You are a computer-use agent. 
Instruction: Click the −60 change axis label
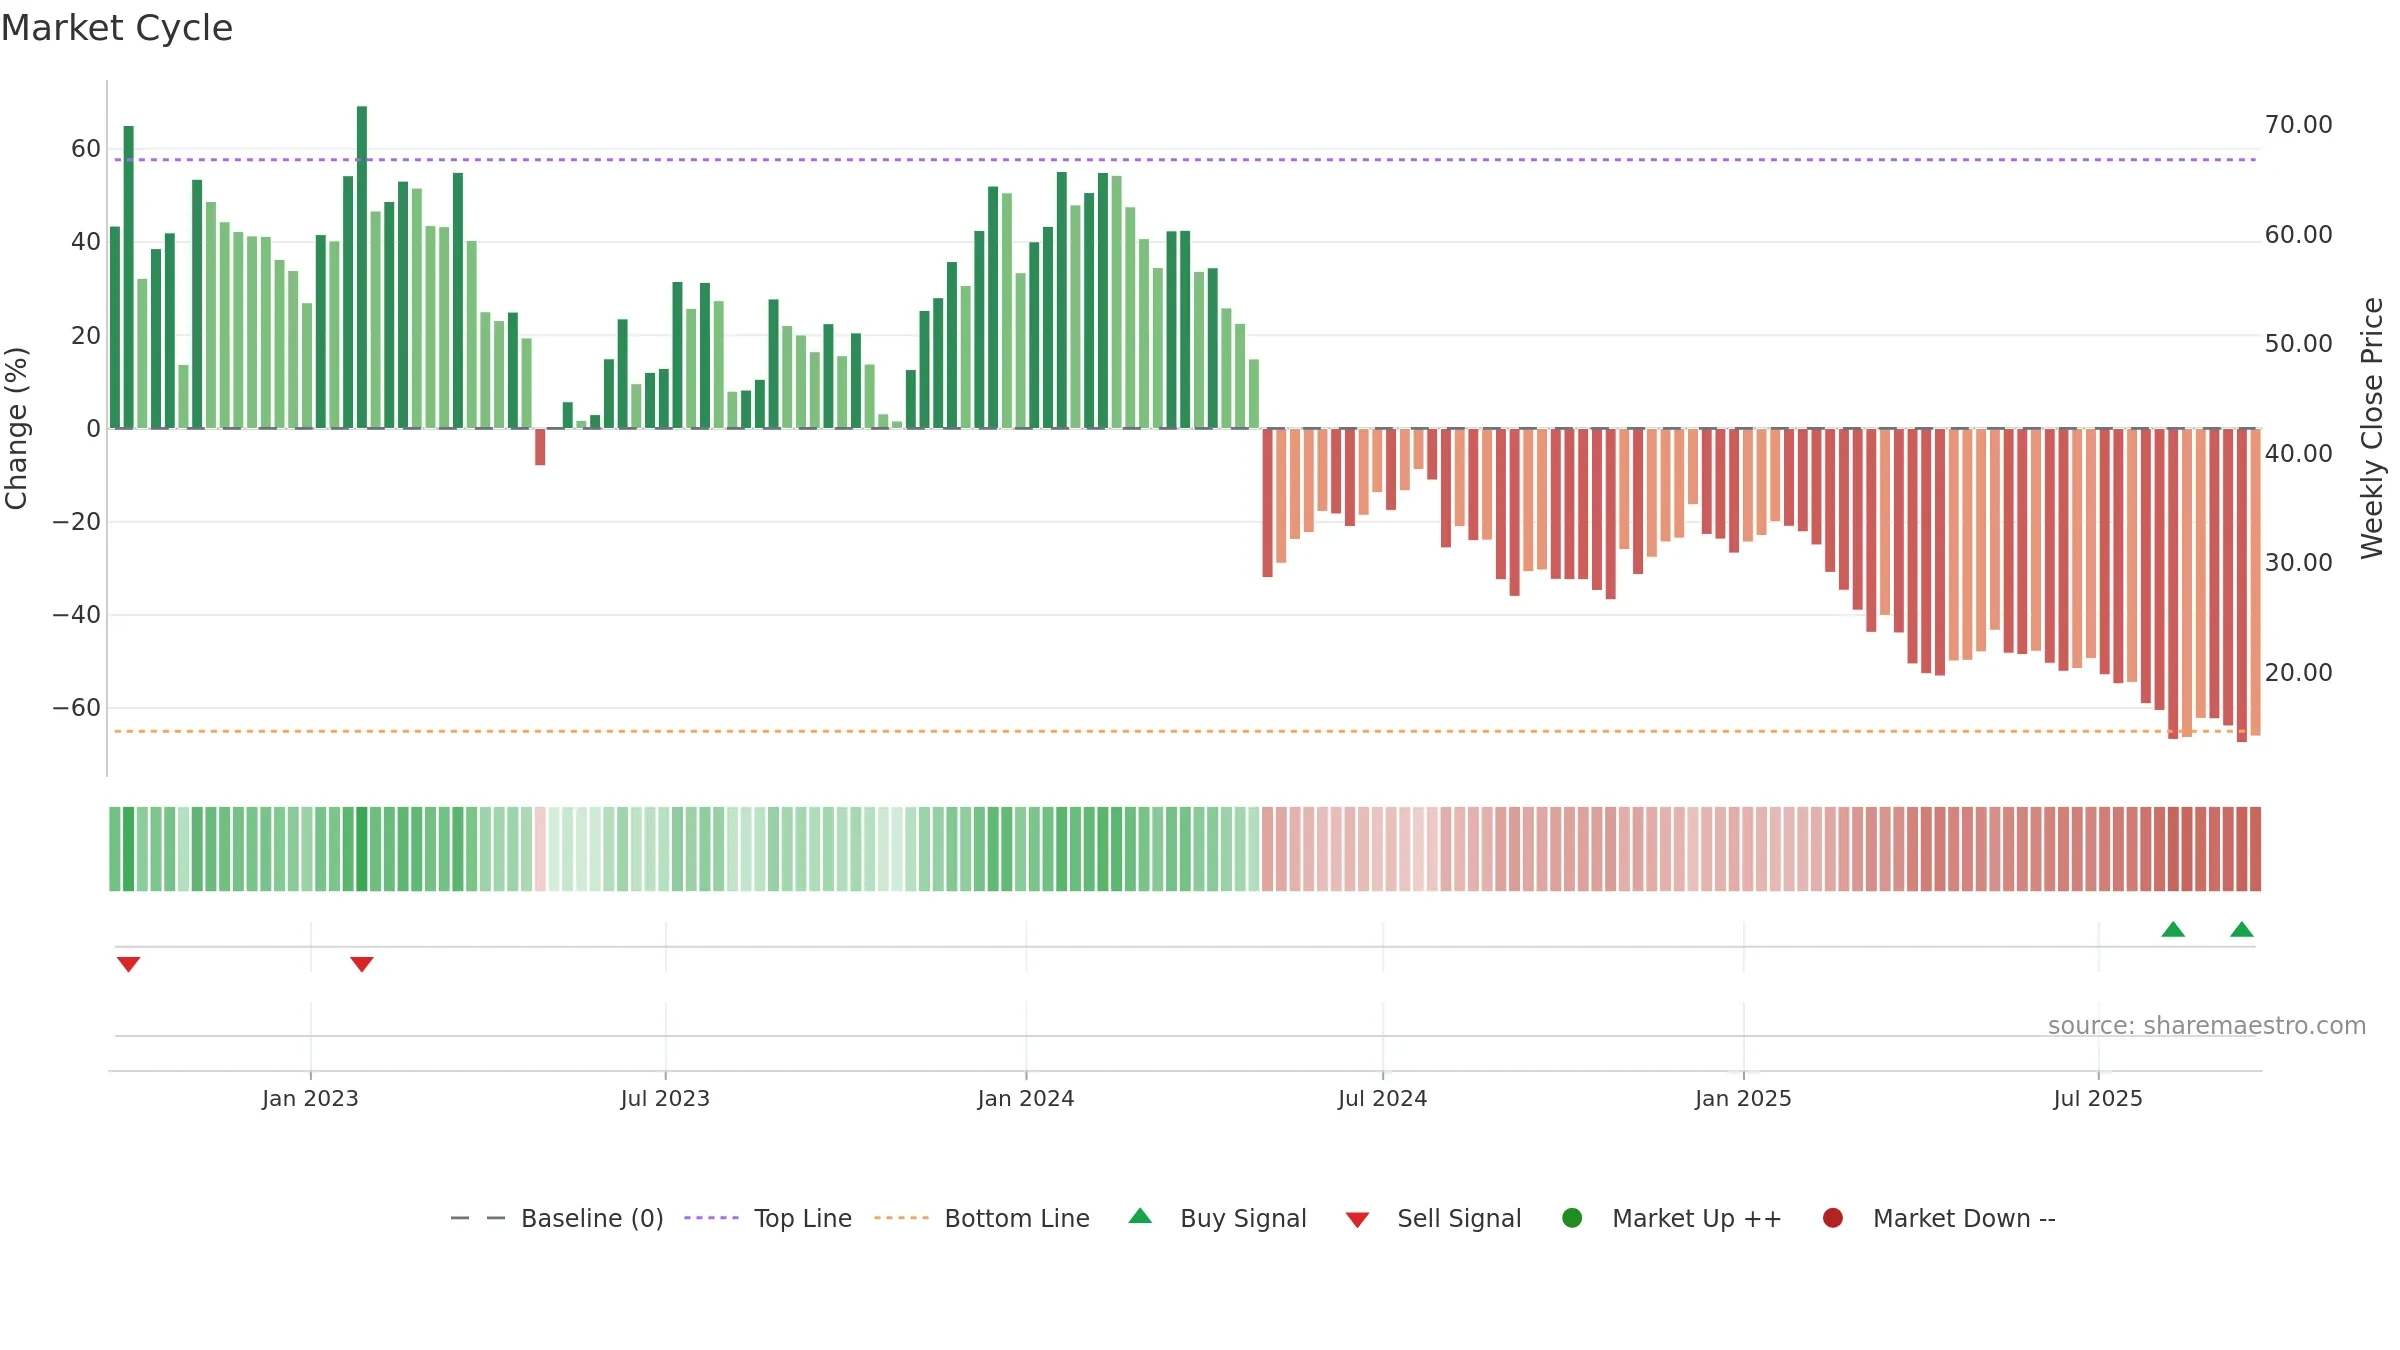click(x=76, y=708)
